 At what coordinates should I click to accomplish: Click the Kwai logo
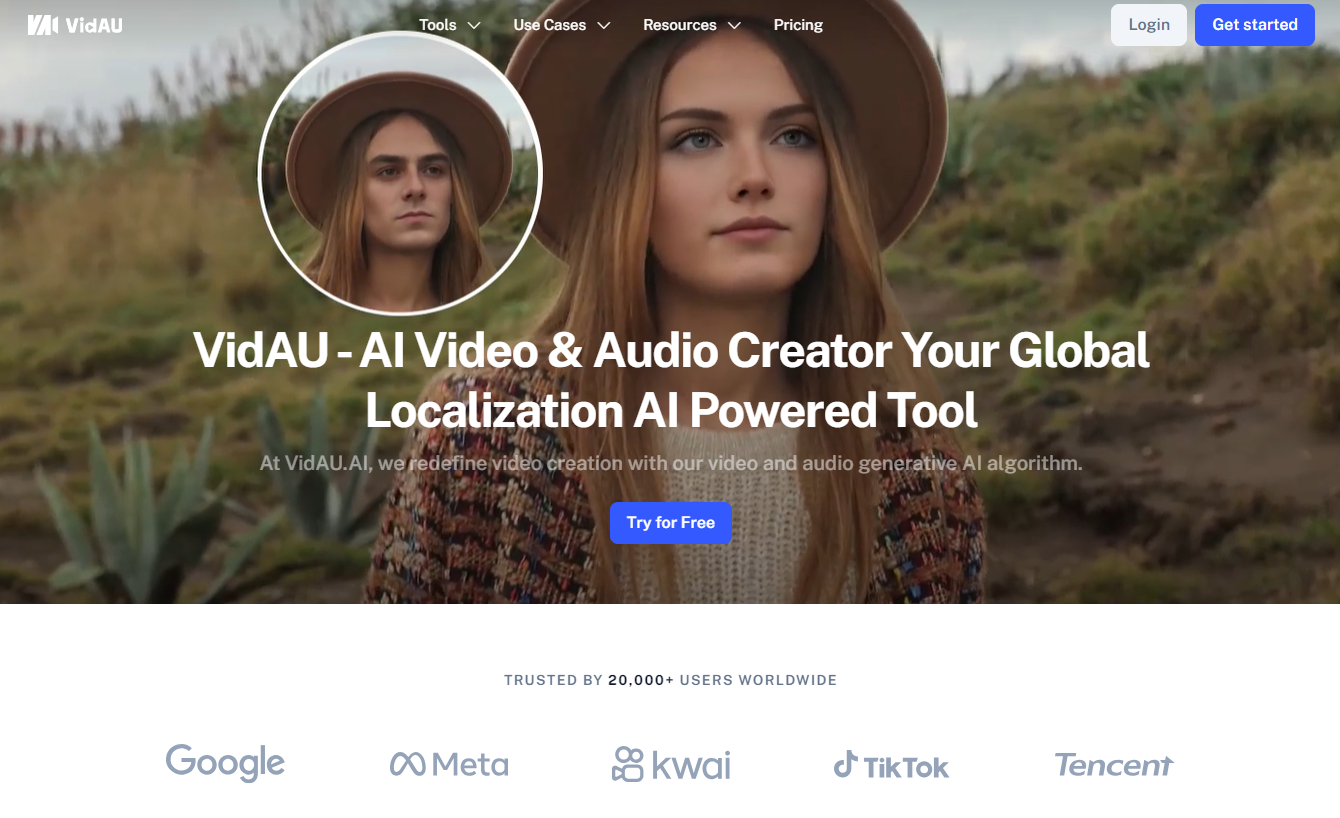(x=671, y=765)
